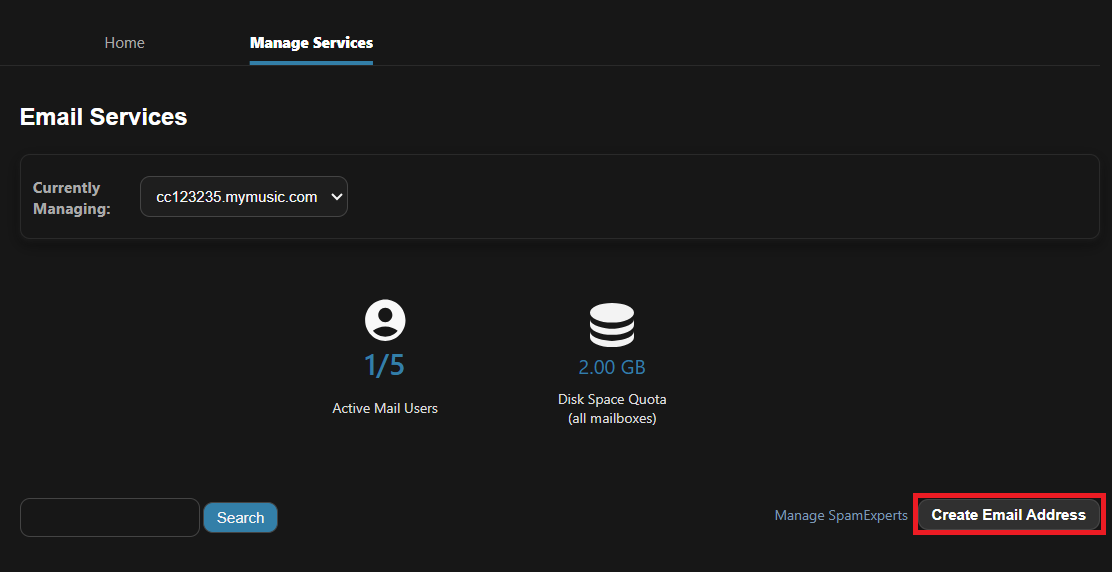
Task: Select the Disk Space Quota caption text
Action: point(612,399)
